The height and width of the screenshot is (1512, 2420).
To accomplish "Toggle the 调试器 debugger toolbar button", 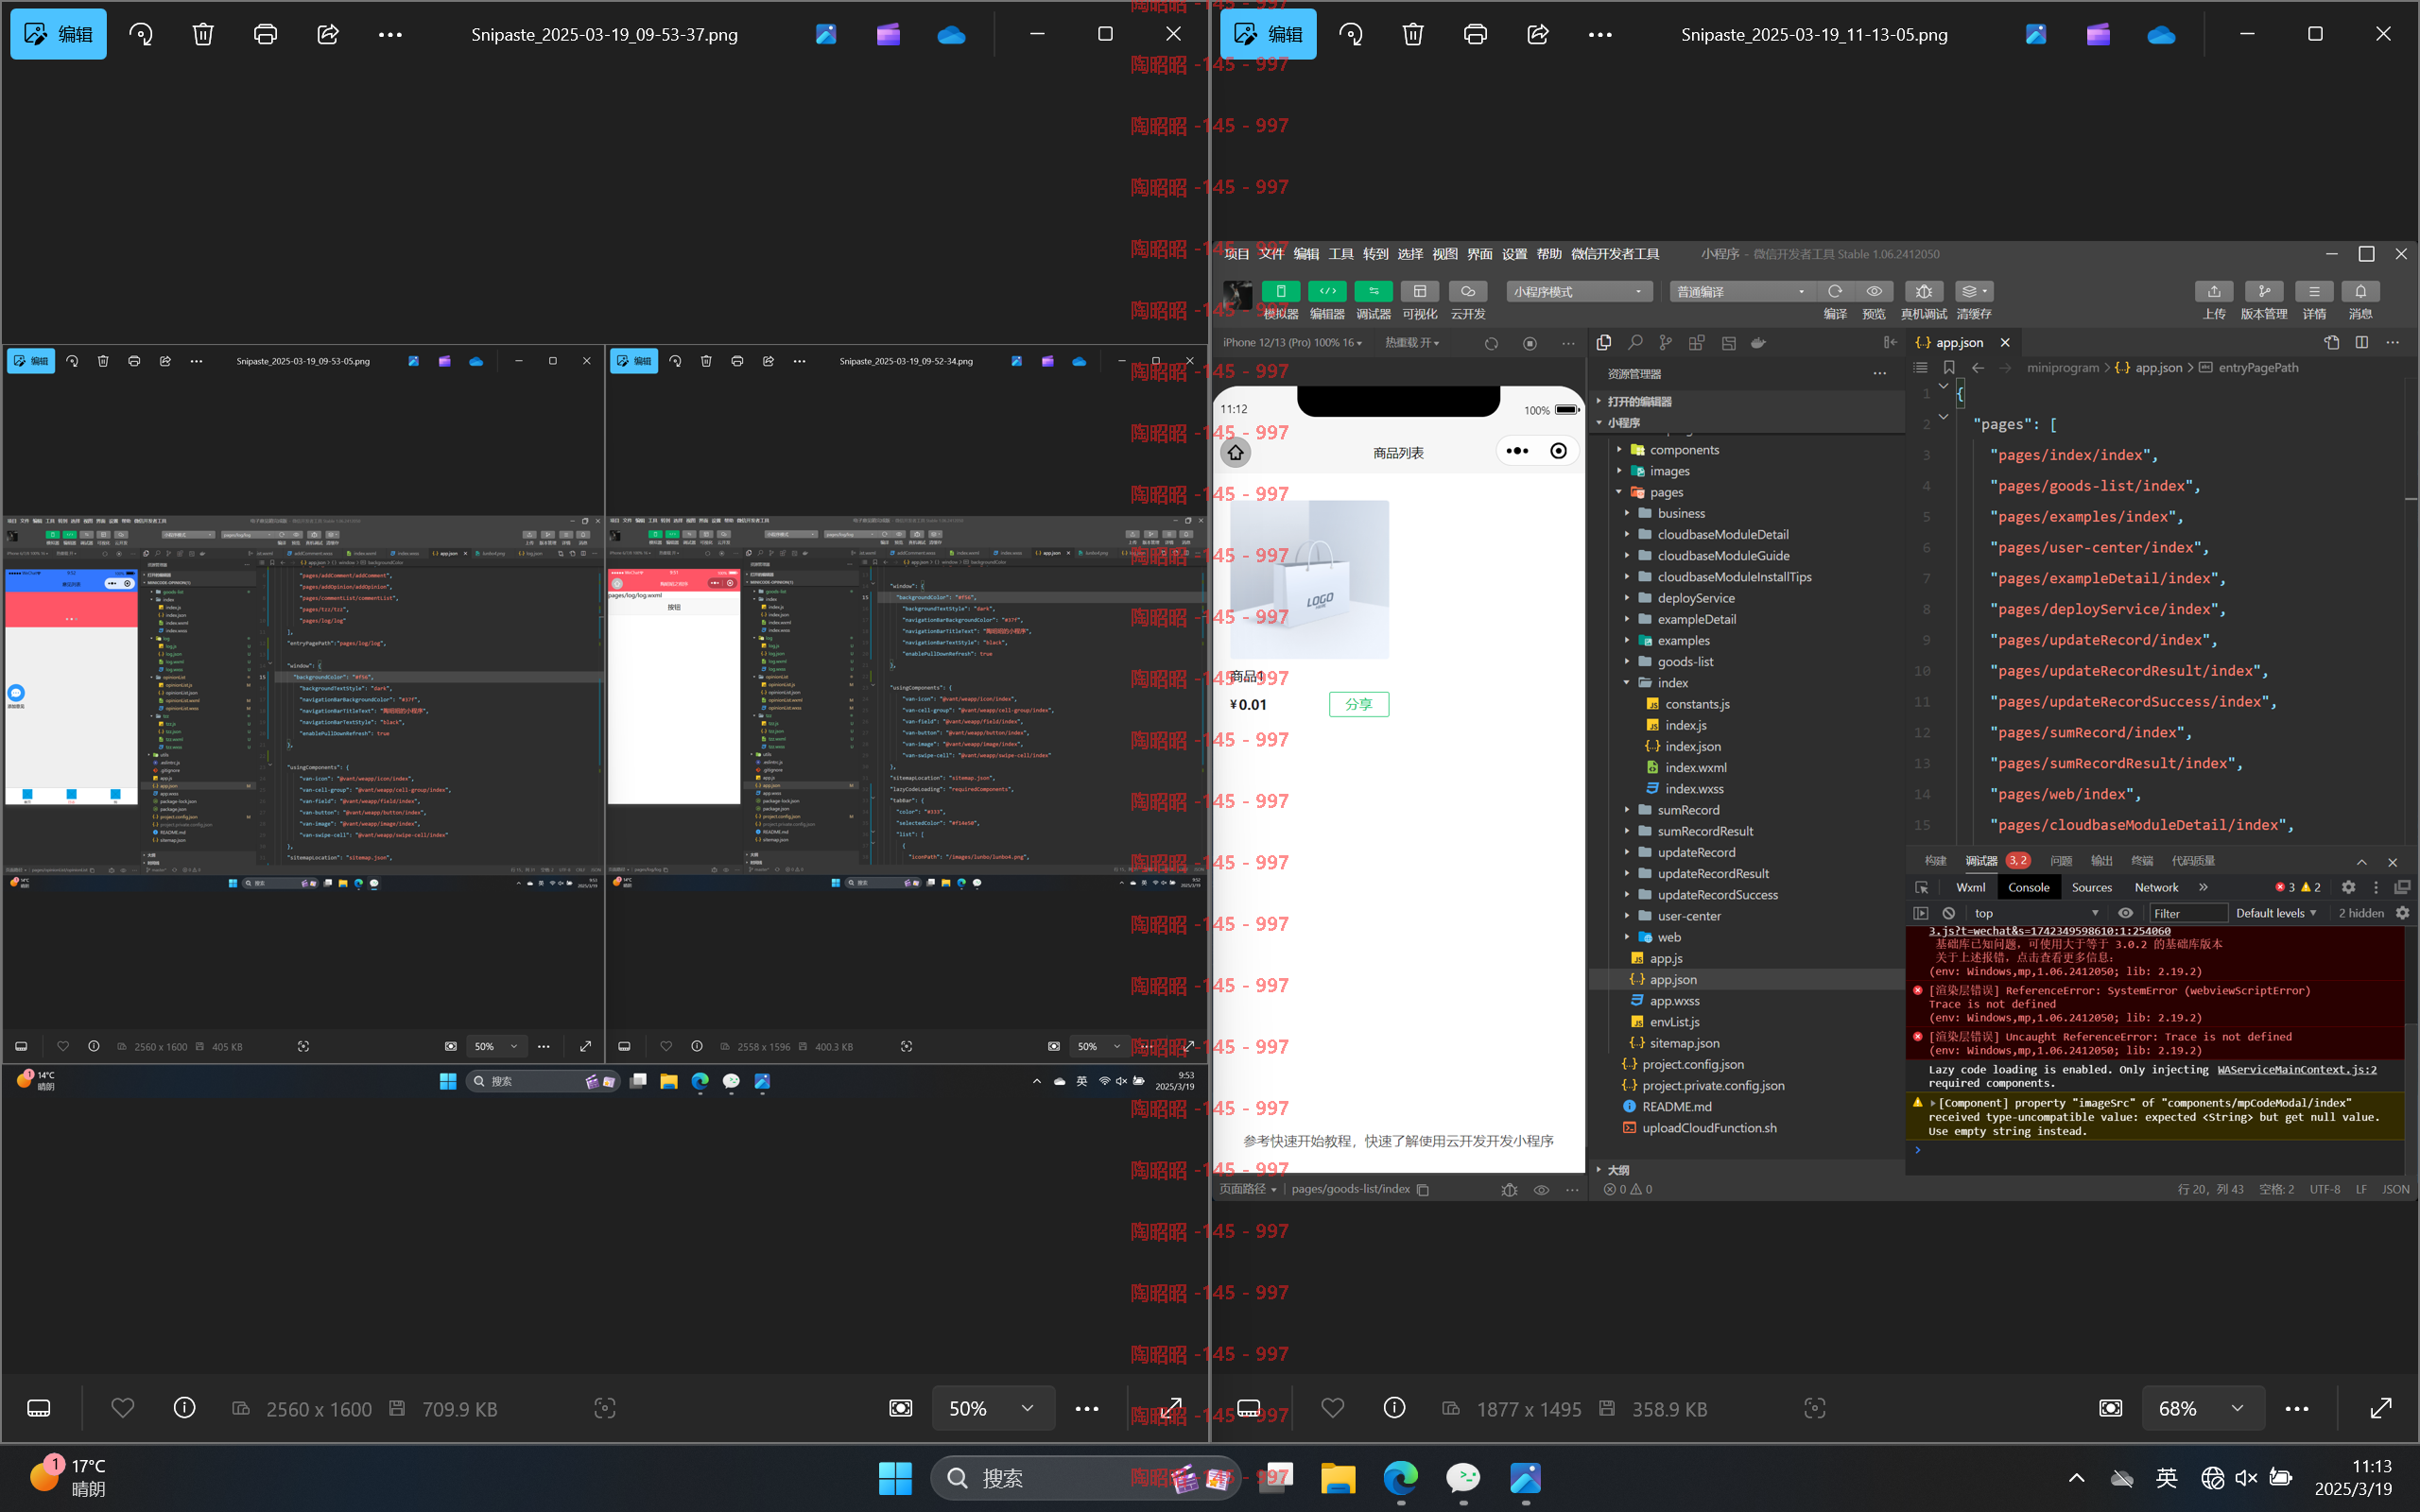I will 1373,291.
